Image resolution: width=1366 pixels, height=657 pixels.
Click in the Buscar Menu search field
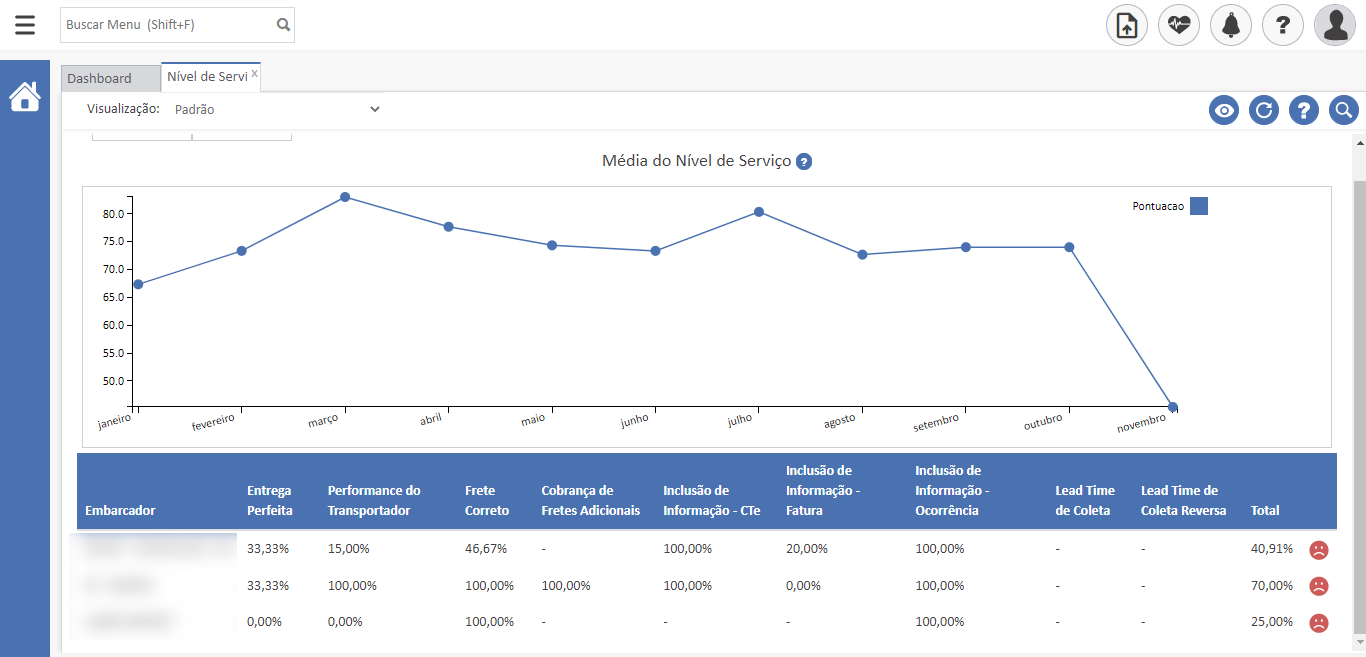(x=166, y=25)
